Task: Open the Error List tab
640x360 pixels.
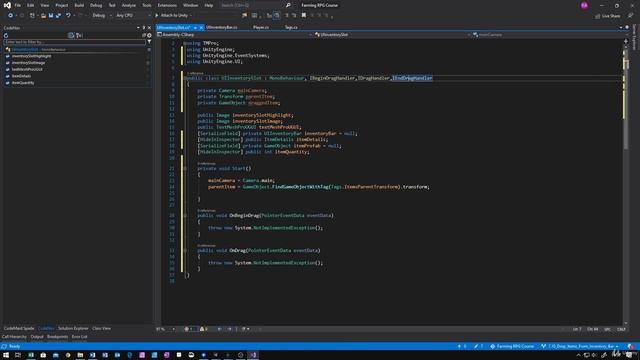Action: [80, 337]
